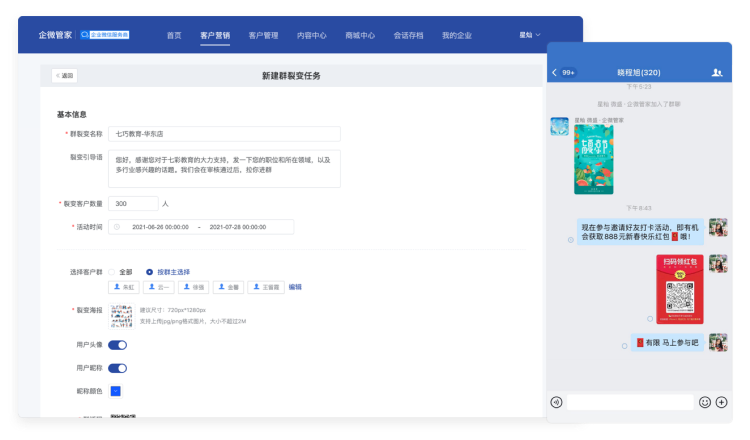Click the sender avatar beside red packet QR
Viewport: 750px width, 440px height.
717,264
